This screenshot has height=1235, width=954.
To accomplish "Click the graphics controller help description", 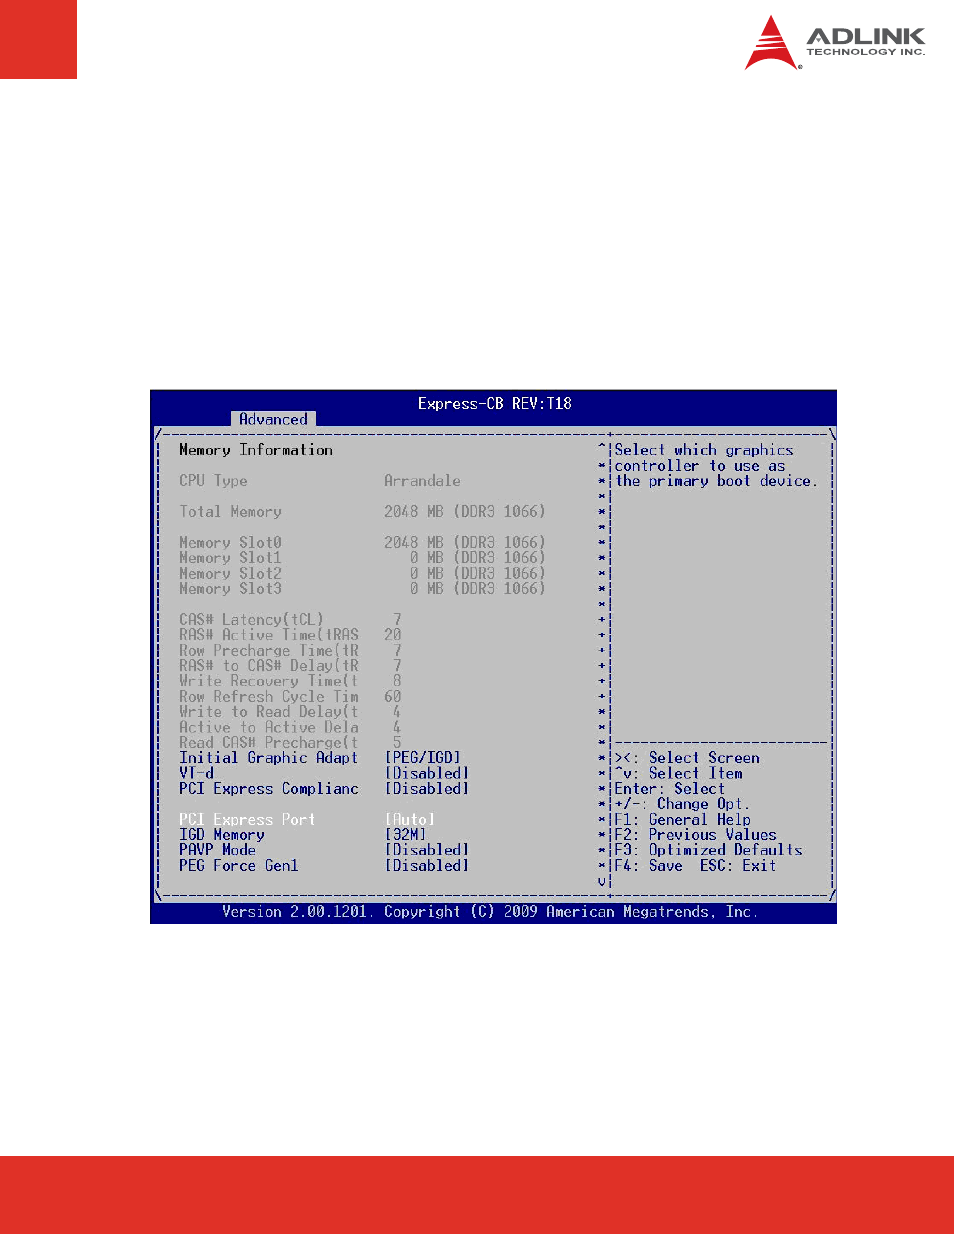I will pos(716,466).
